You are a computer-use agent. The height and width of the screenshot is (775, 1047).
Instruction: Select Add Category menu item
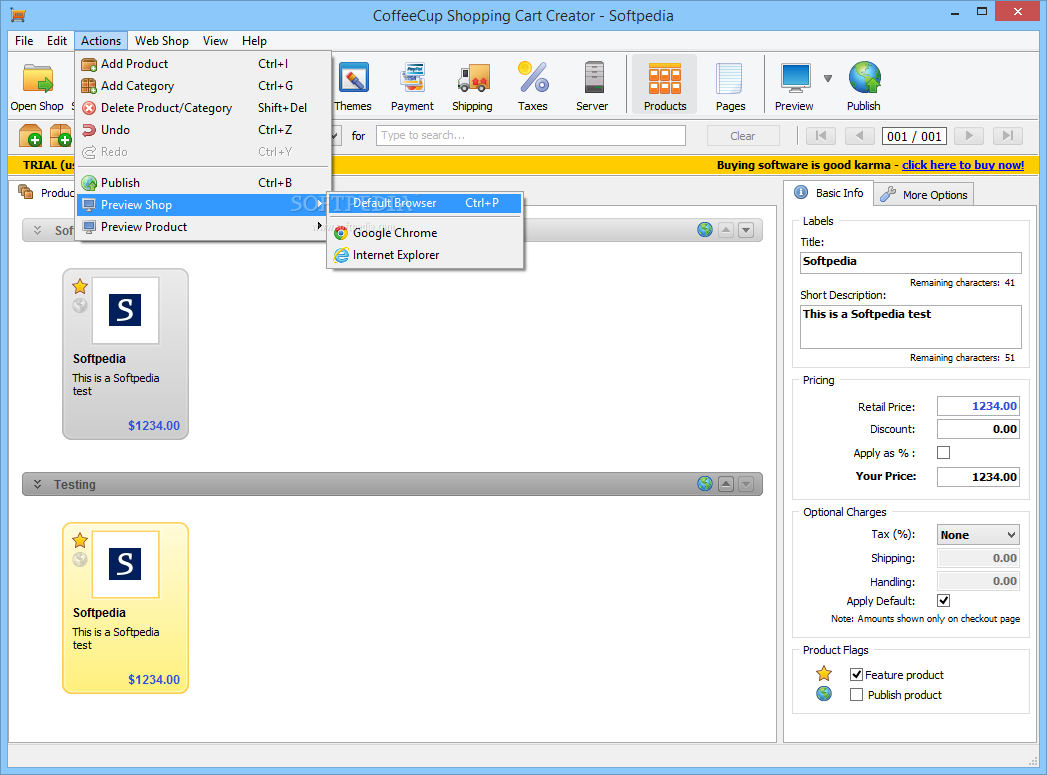coord(202,86)
